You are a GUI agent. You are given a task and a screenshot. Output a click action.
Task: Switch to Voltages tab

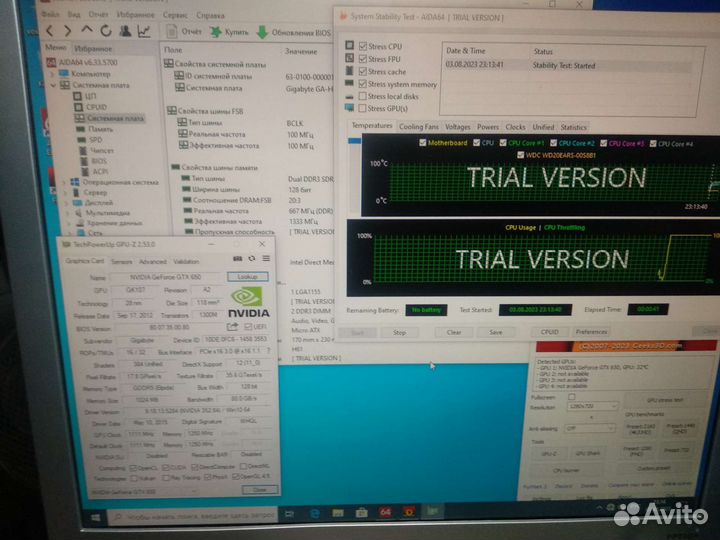[x=458, y=127]
